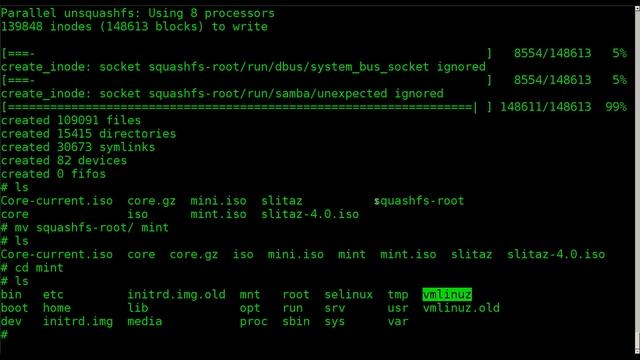The height and width of the screenshot is (360, 640).
Task: Select the squashfs-root directory name in ls output
Action: tap(419, 201)
